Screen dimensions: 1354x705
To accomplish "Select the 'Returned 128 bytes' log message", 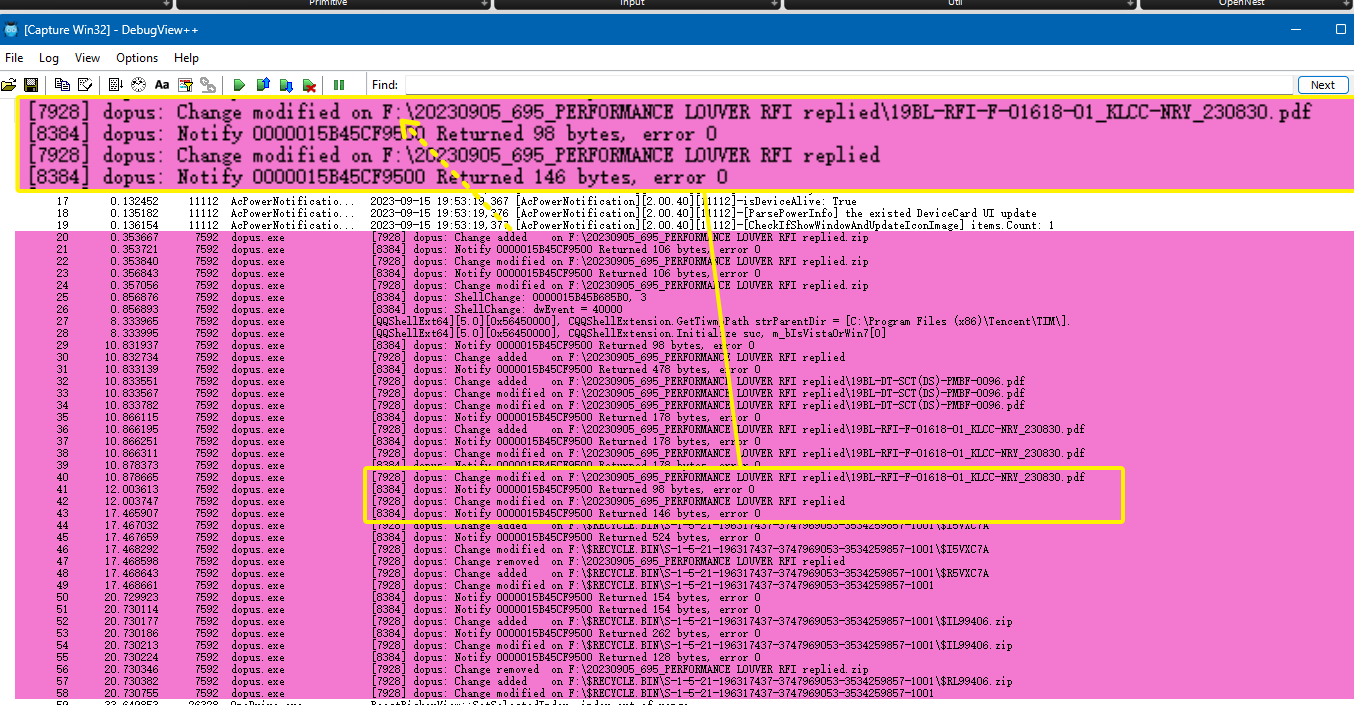I will pyautogui.click(x=565, y=657).
